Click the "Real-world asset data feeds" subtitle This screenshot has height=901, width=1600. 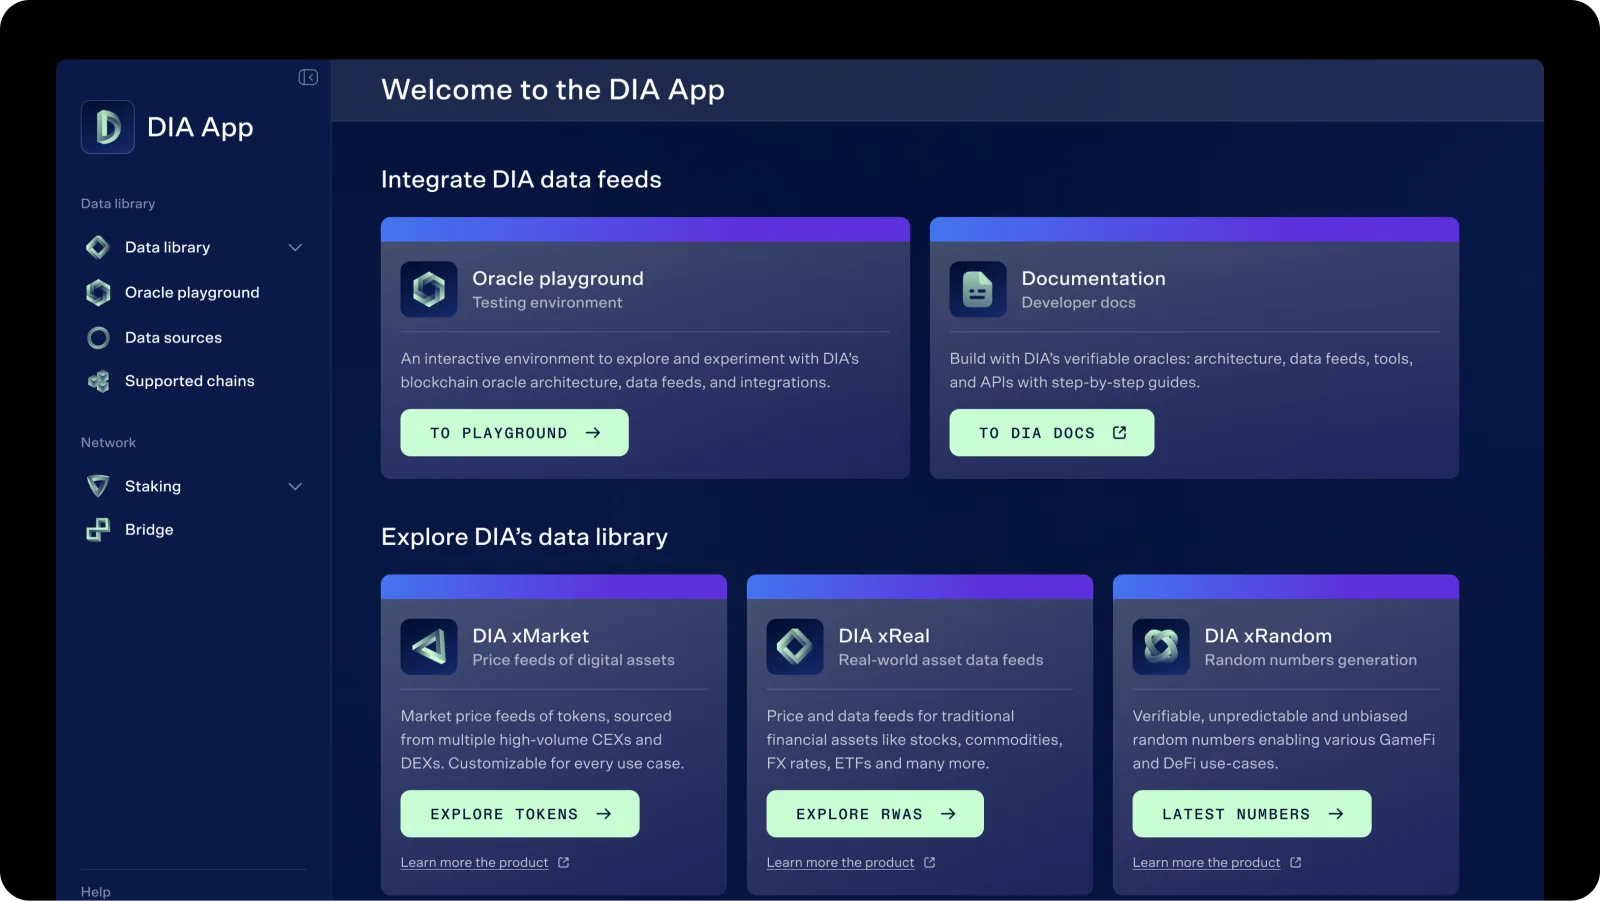(x=941, y=660)
